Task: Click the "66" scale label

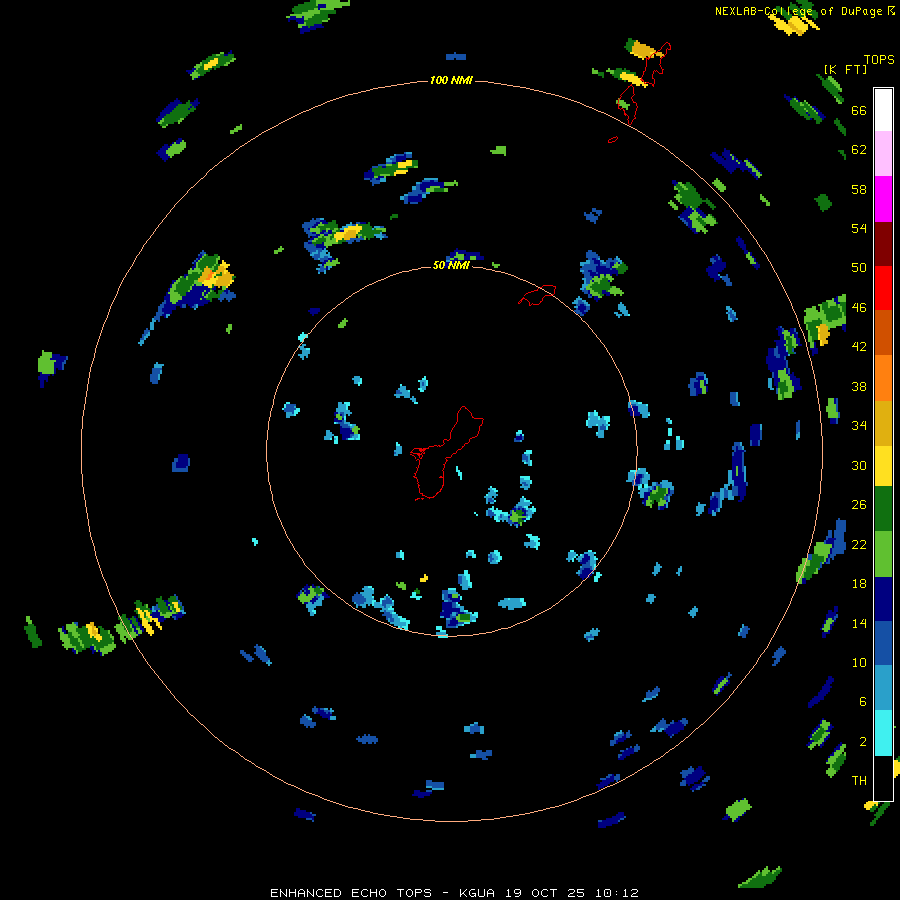Action: [859, 110]
